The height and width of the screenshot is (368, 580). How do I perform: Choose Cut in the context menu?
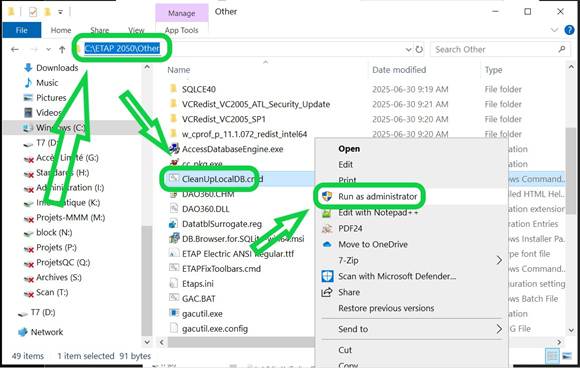point(345,350)
